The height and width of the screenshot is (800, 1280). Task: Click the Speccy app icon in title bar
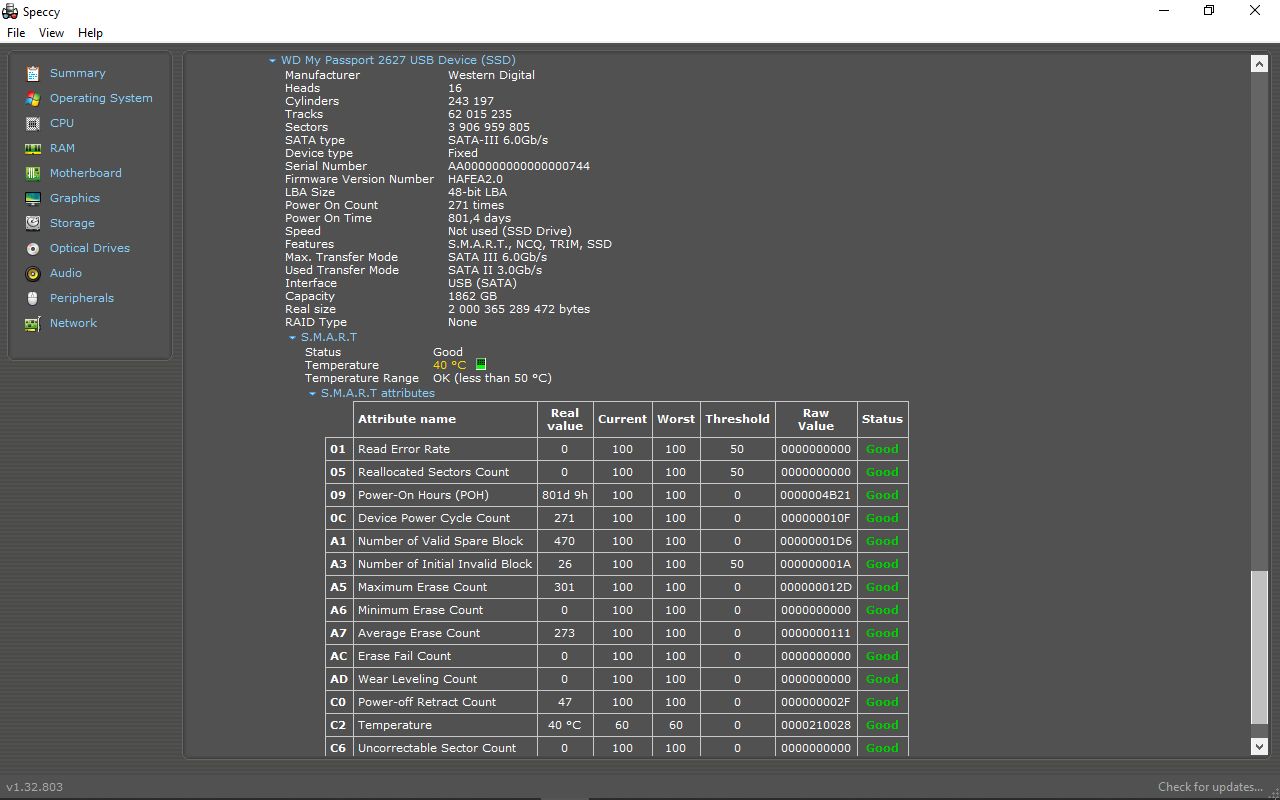pos(11,11)
